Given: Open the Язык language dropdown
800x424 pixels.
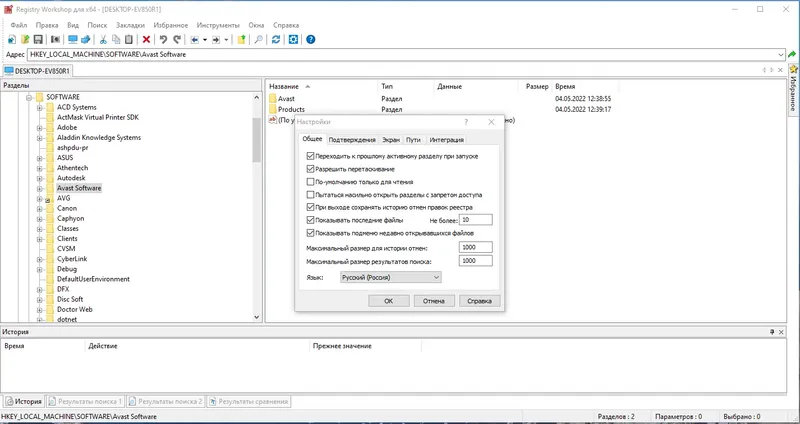Looking at the screenshot, I should pos(390,277).
